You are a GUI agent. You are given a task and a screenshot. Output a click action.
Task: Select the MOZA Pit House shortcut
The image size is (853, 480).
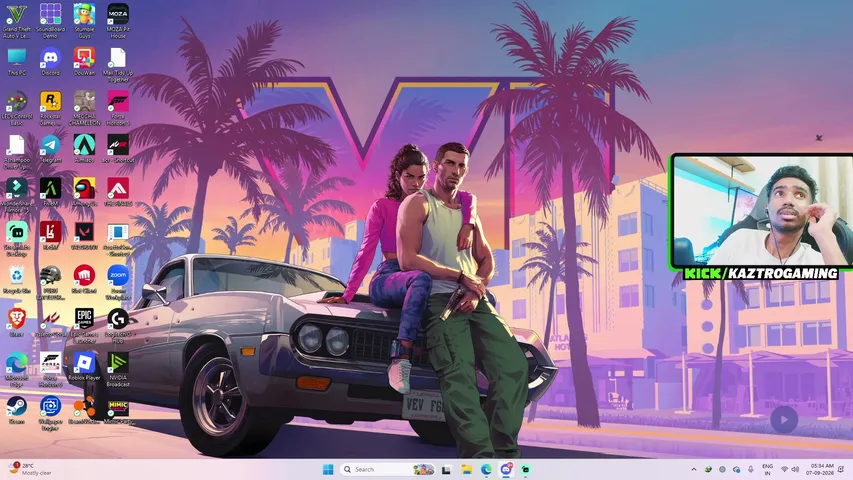pyautogui.click(x=118, y=21)
